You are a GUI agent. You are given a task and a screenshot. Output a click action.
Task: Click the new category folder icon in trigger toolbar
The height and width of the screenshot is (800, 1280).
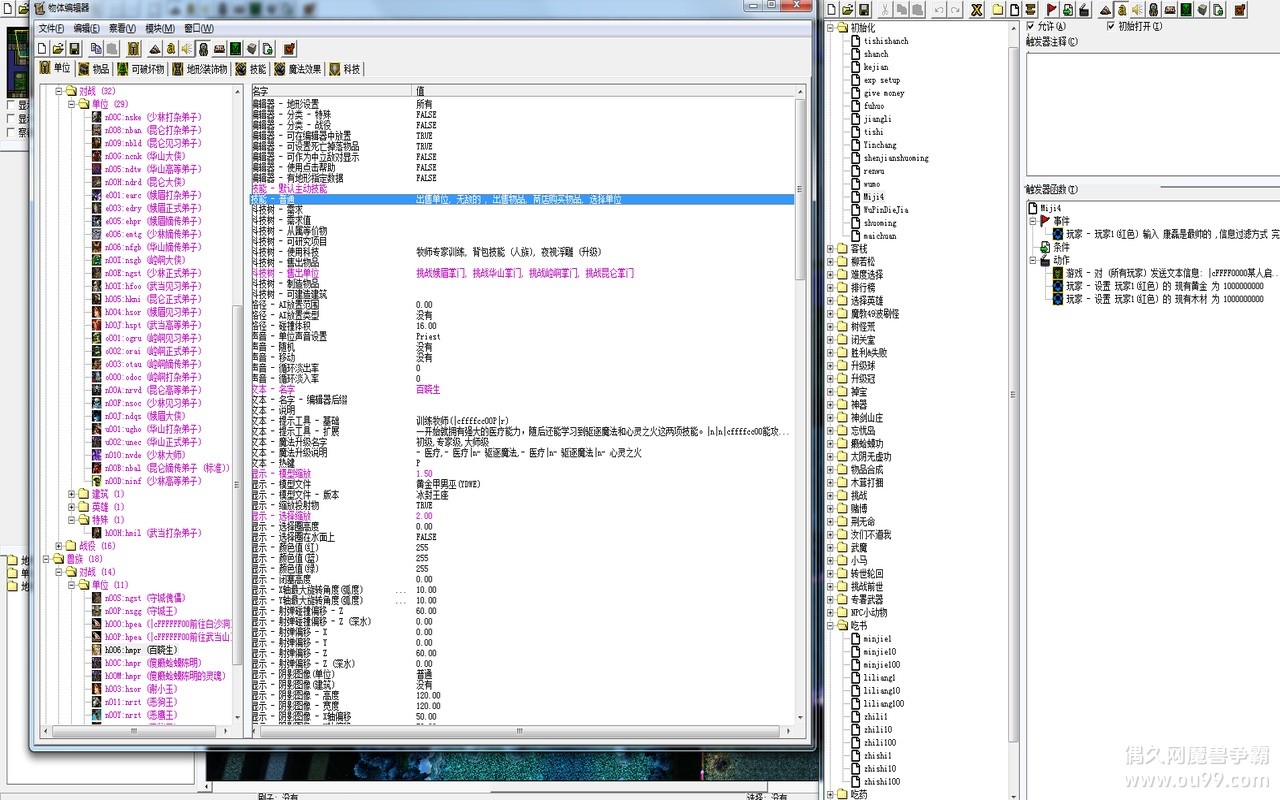(x=998, y=10)
